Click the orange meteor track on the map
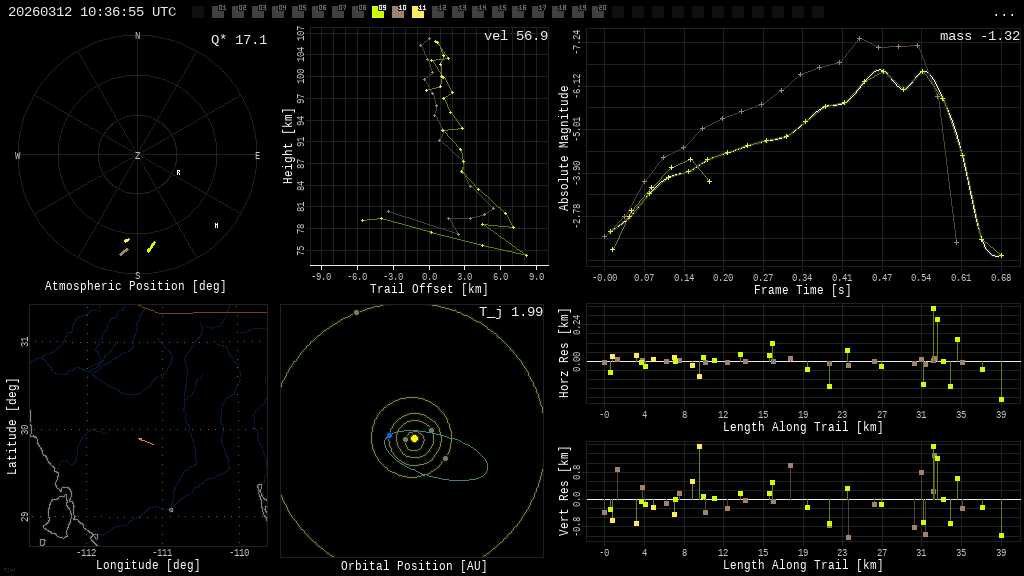 pos(146,442)
